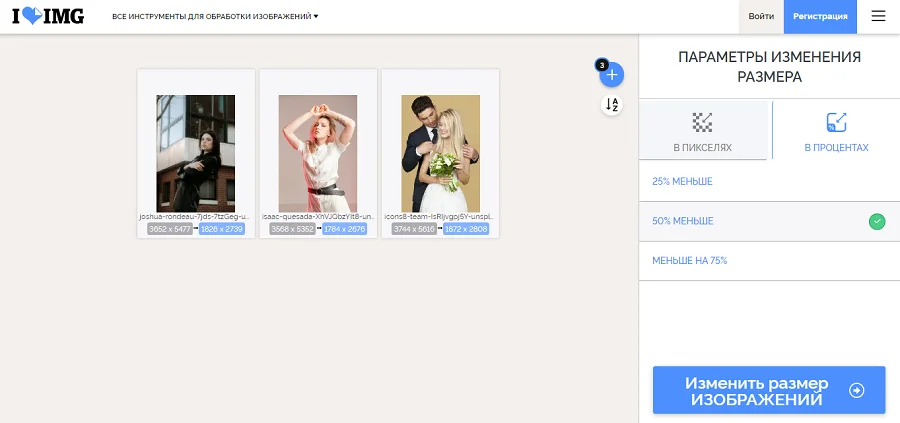Select the icons8-team wedding couple thumbnail
The height and width of the screenshot is (423, 900).
(440, 153)
